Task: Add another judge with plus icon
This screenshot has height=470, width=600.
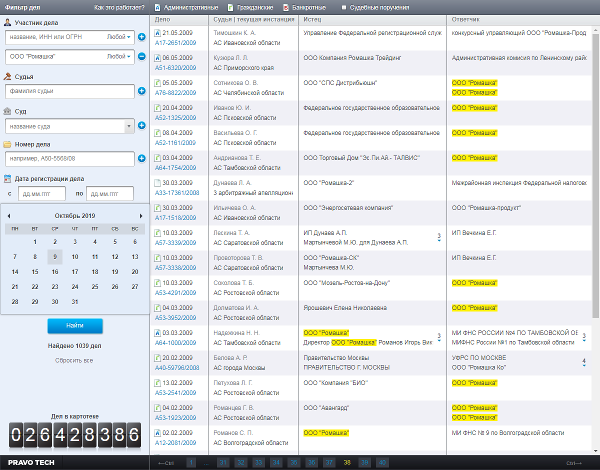Action: [142, 91]
